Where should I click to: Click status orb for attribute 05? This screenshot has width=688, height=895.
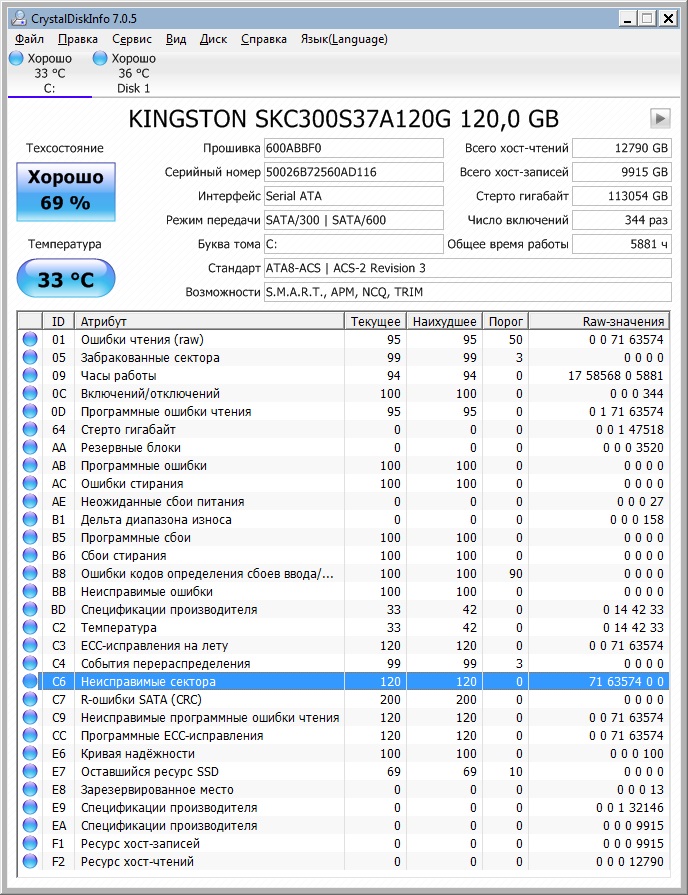click(x=30, y=357)
